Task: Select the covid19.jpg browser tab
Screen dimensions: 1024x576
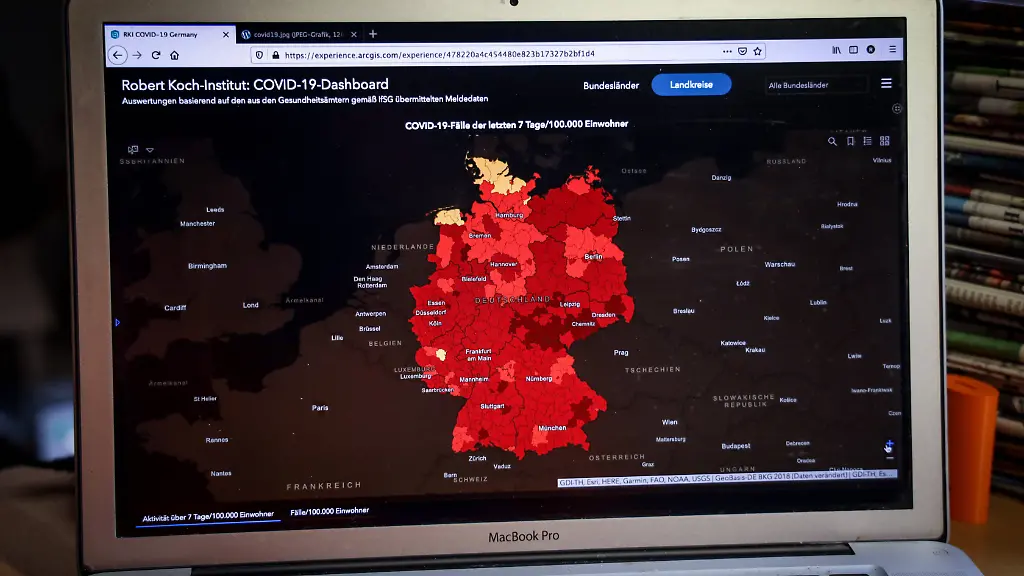Action: 296,34
